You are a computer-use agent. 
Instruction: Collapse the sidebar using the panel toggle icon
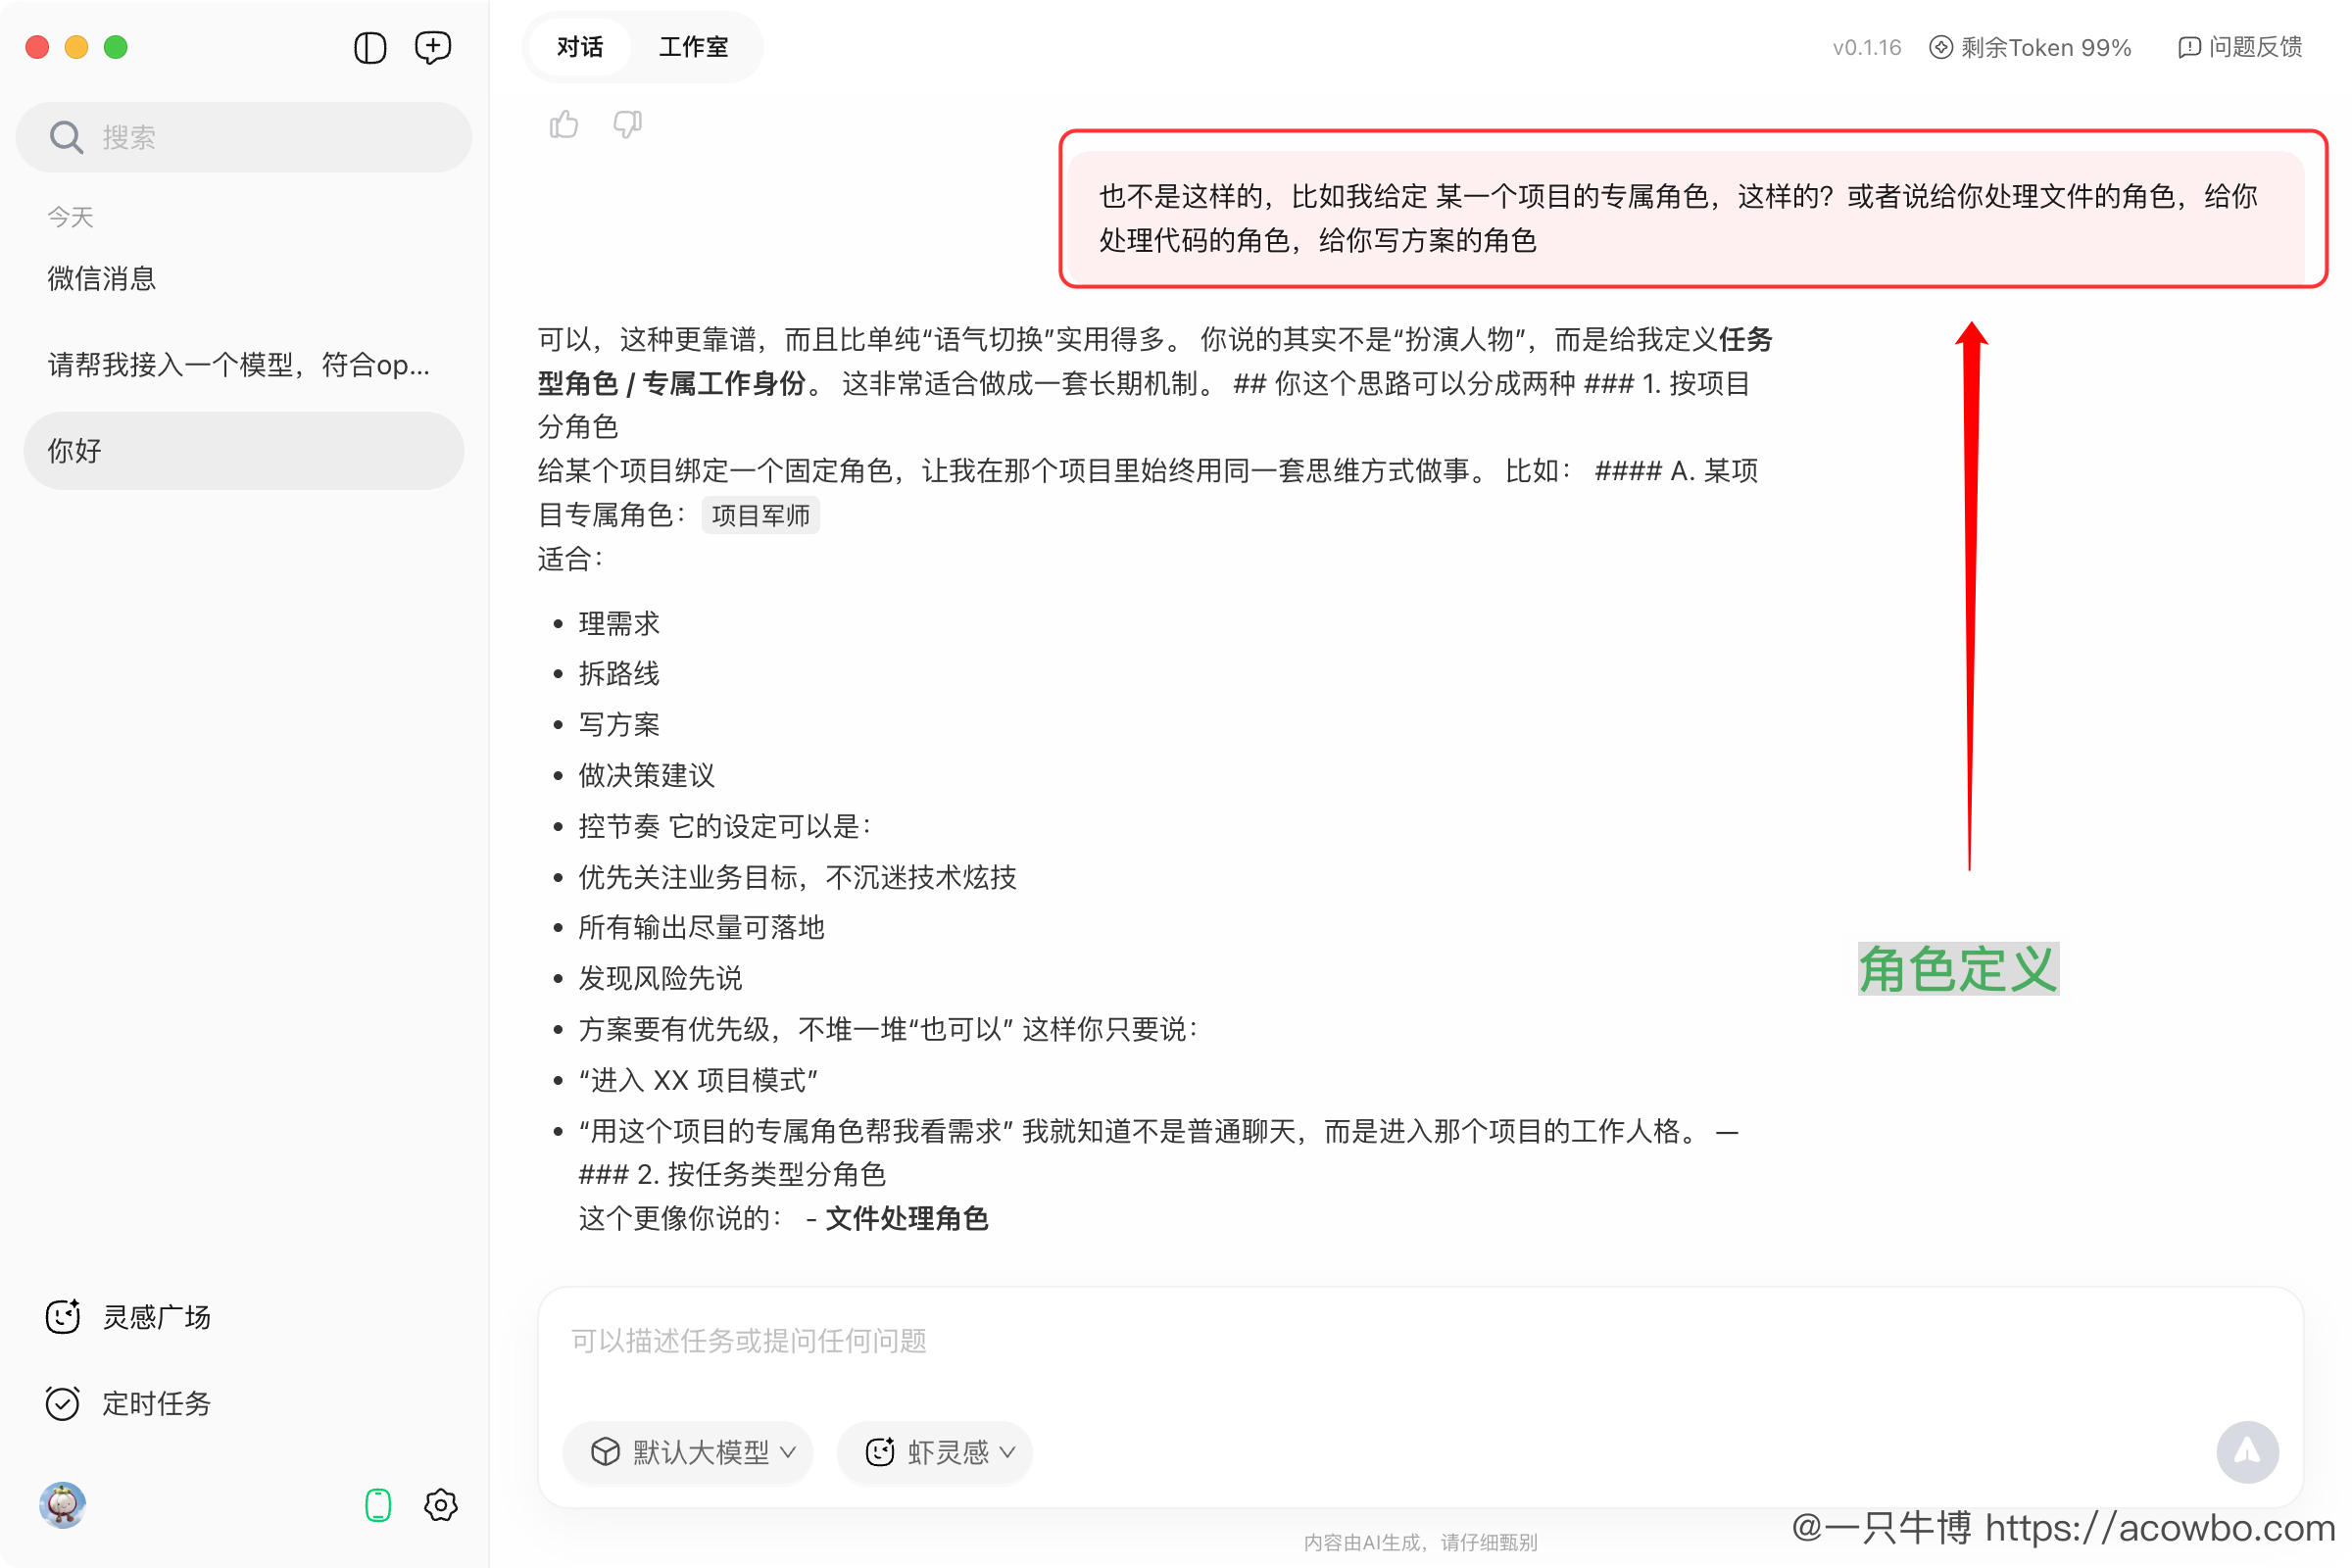click(369, 47)
